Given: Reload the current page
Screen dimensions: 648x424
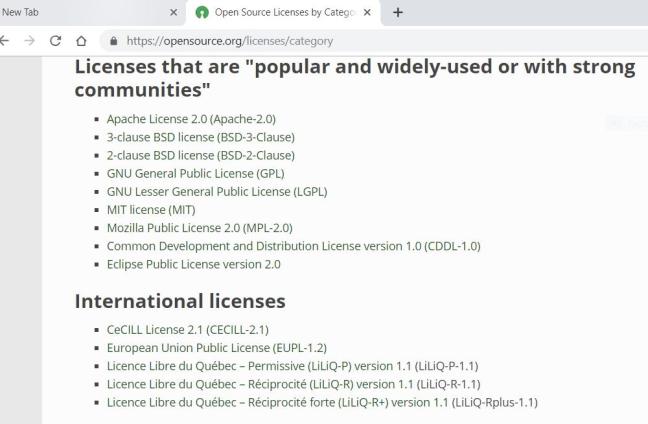Looking at the screenshot, I should coord(55,40).
